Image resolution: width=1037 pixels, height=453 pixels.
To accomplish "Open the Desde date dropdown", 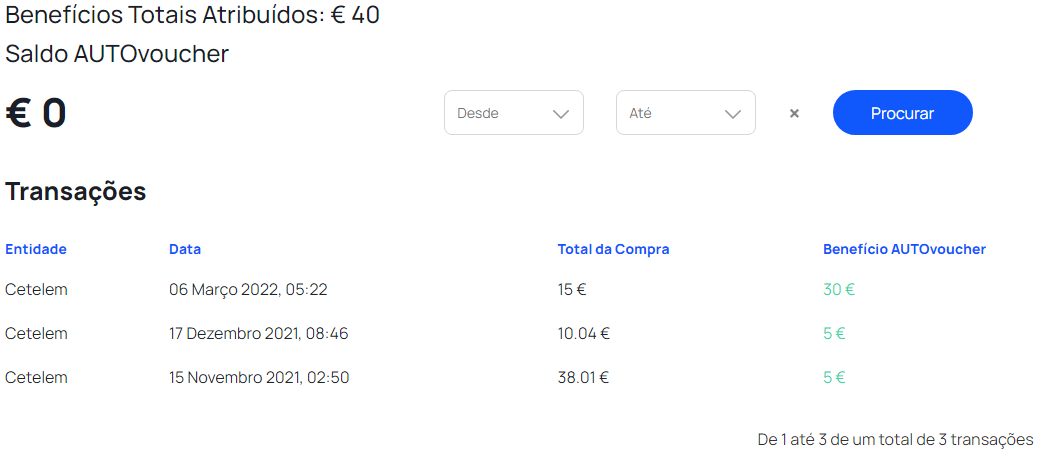I will tap(513, 113).
